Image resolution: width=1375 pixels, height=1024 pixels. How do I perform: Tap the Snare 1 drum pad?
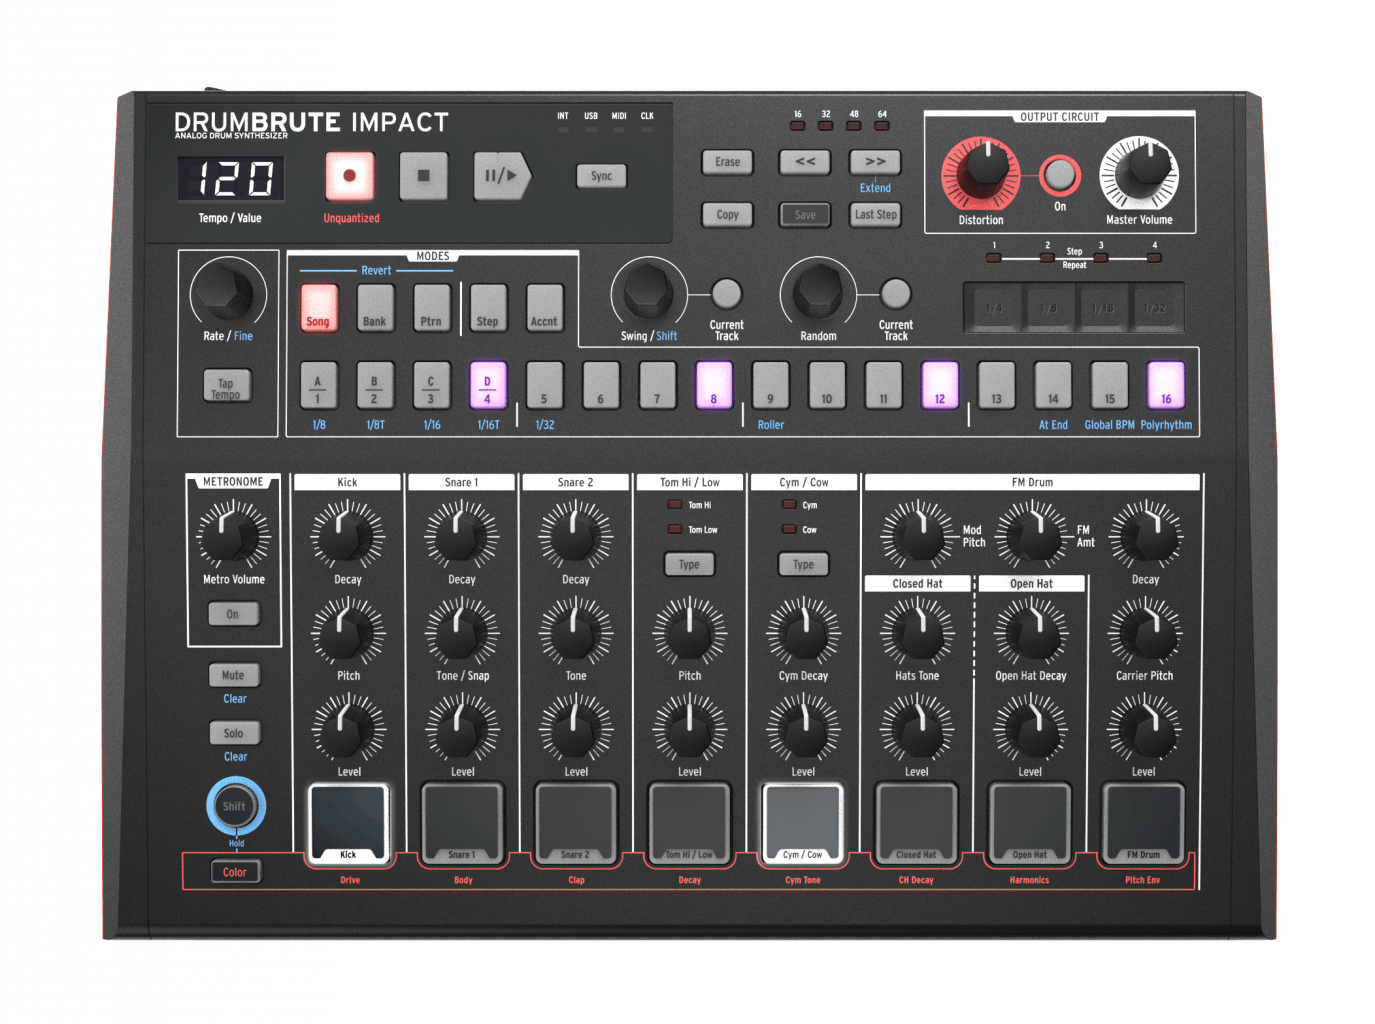(x=462, y=823)
